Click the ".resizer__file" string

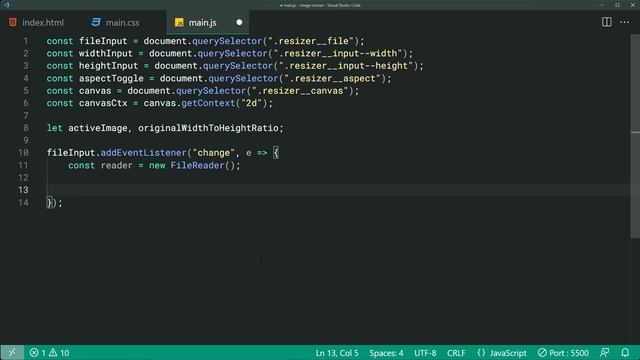311,41
